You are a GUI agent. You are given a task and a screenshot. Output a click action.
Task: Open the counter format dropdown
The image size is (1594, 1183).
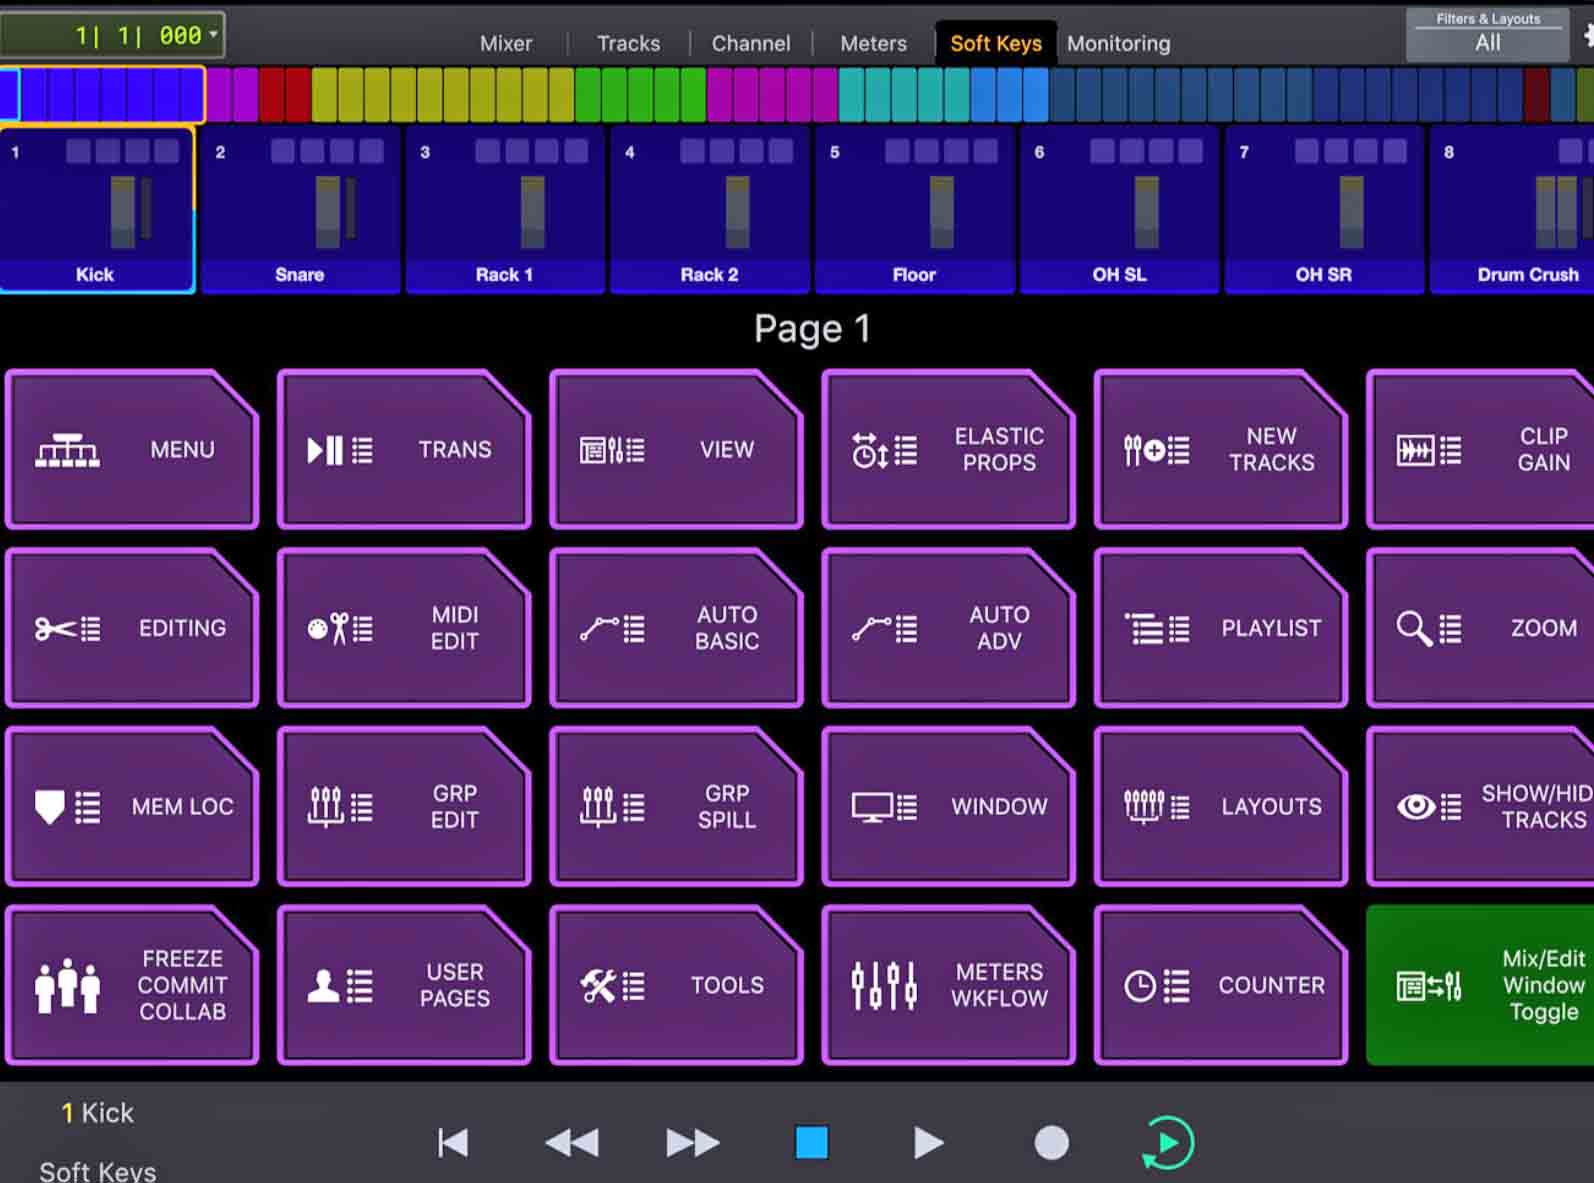point(213,35)
